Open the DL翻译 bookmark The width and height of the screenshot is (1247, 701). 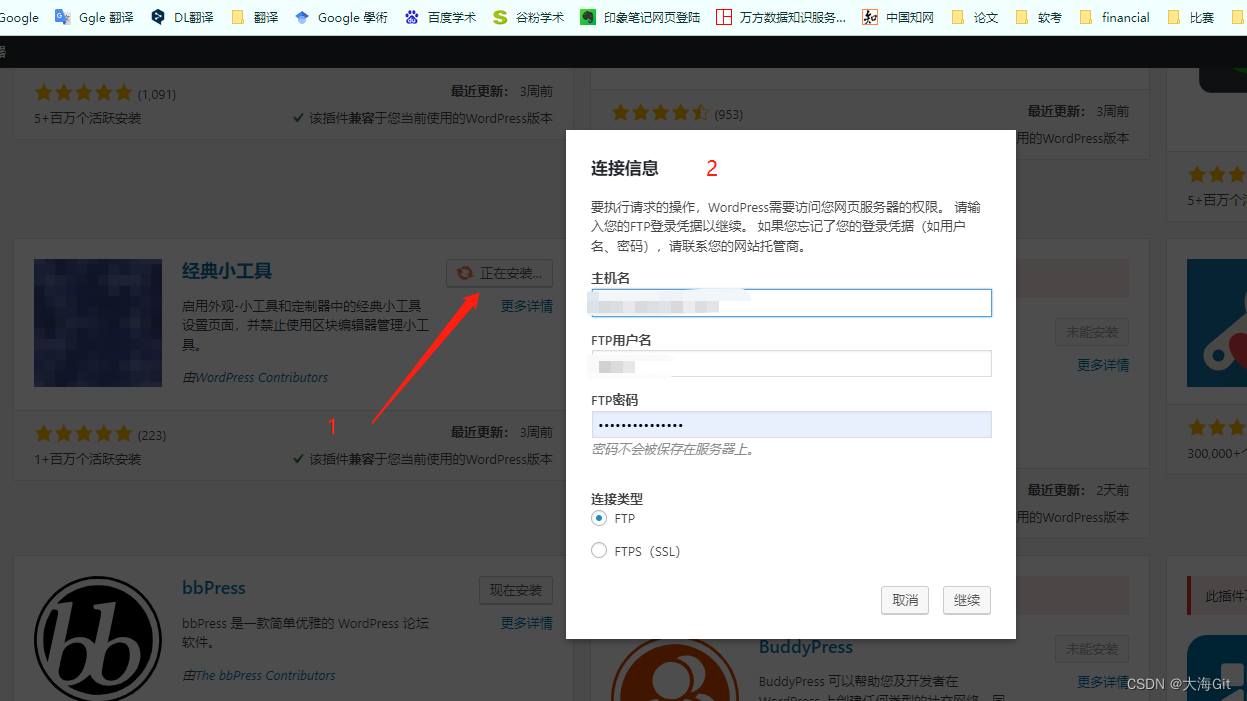(x=182, y=17)
